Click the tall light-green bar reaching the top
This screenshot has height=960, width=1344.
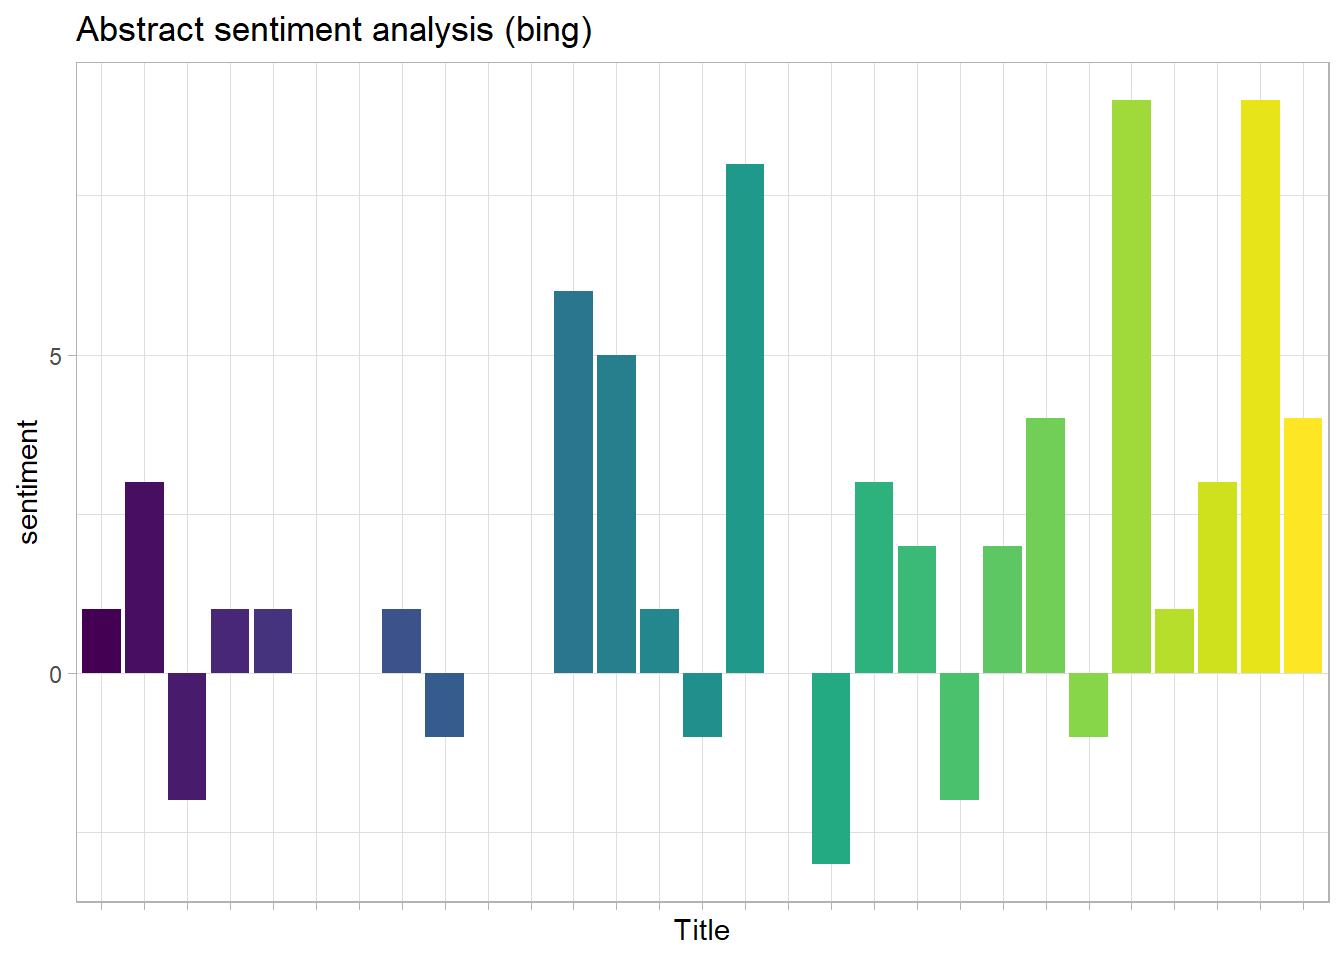pyautogui.click(x=1131, y=386)
